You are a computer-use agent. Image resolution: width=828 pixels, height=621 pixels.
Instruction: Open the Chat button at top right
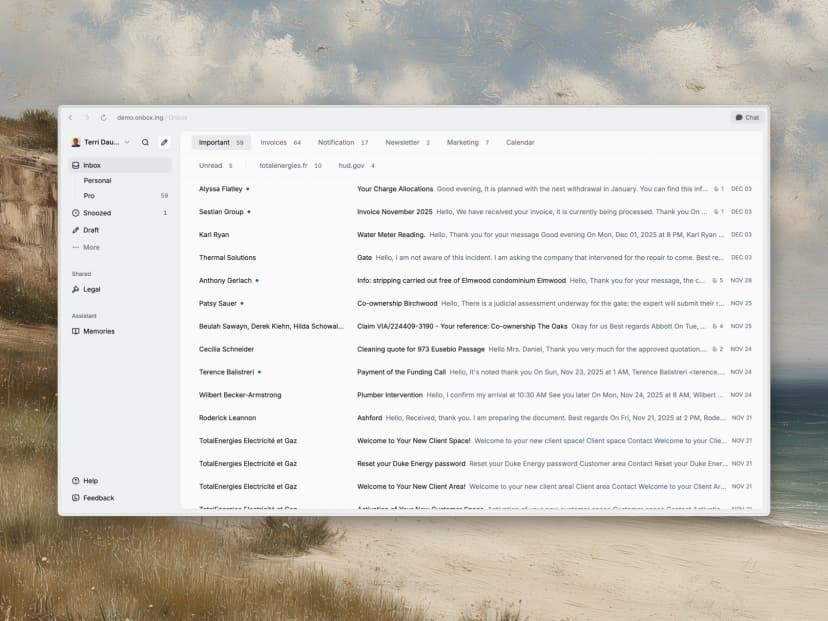point(747,118)
